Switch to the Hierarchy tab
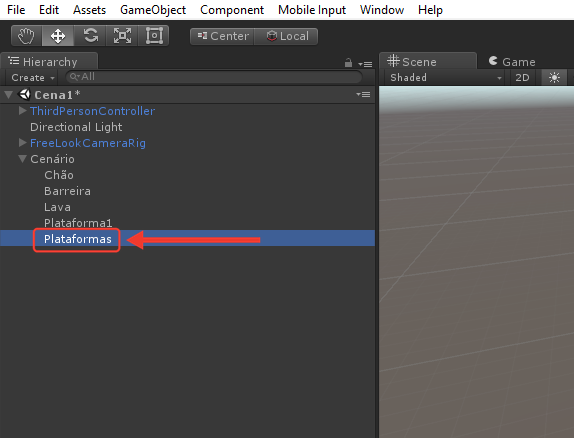The height and width of the screenshot is (438, 574). [x=49, y=61]
